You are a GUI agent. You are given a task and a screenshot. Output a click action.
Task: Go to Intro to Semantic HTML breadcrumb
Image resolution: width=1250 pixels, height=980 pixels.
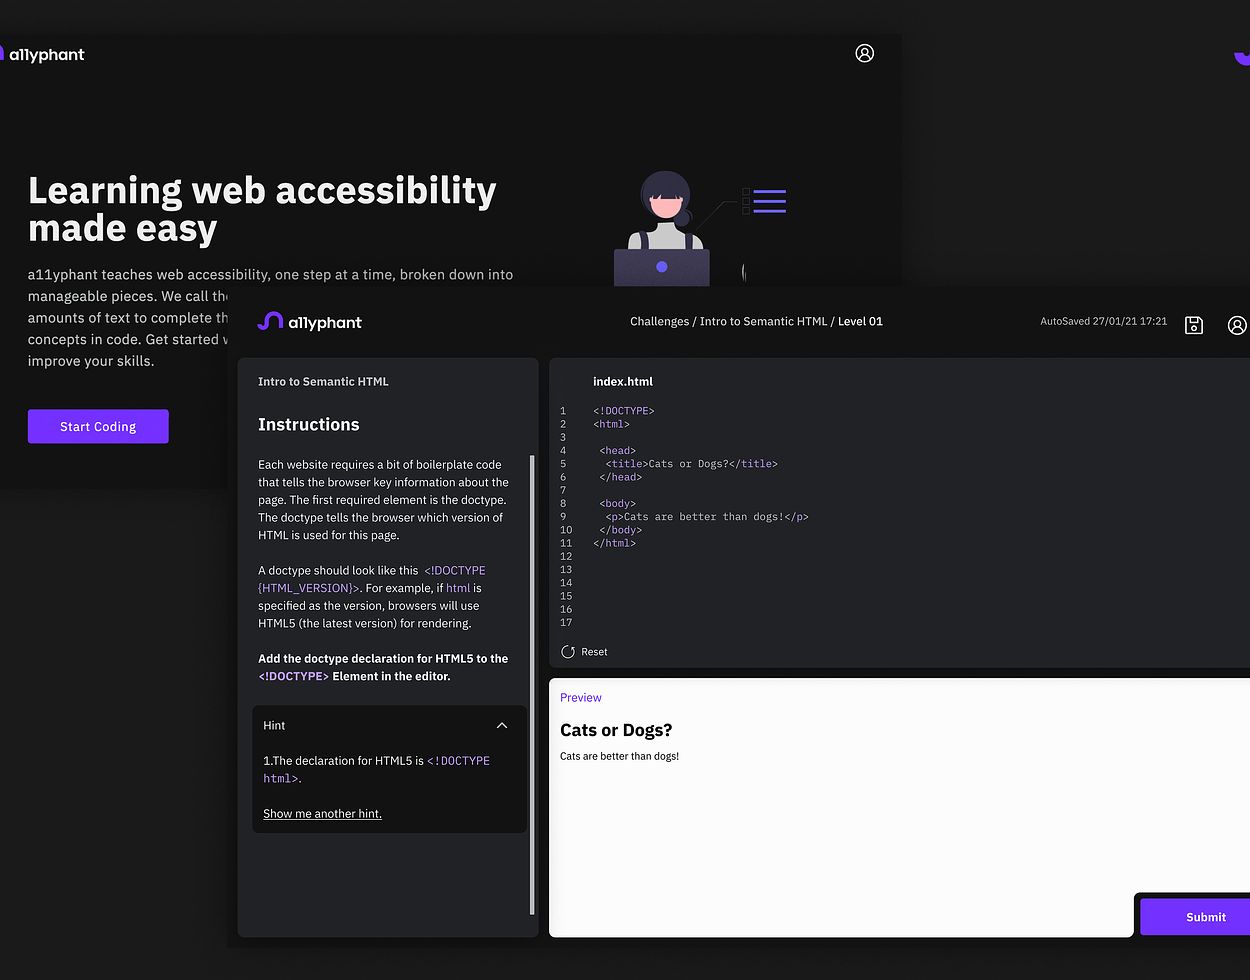coord(763,321)
